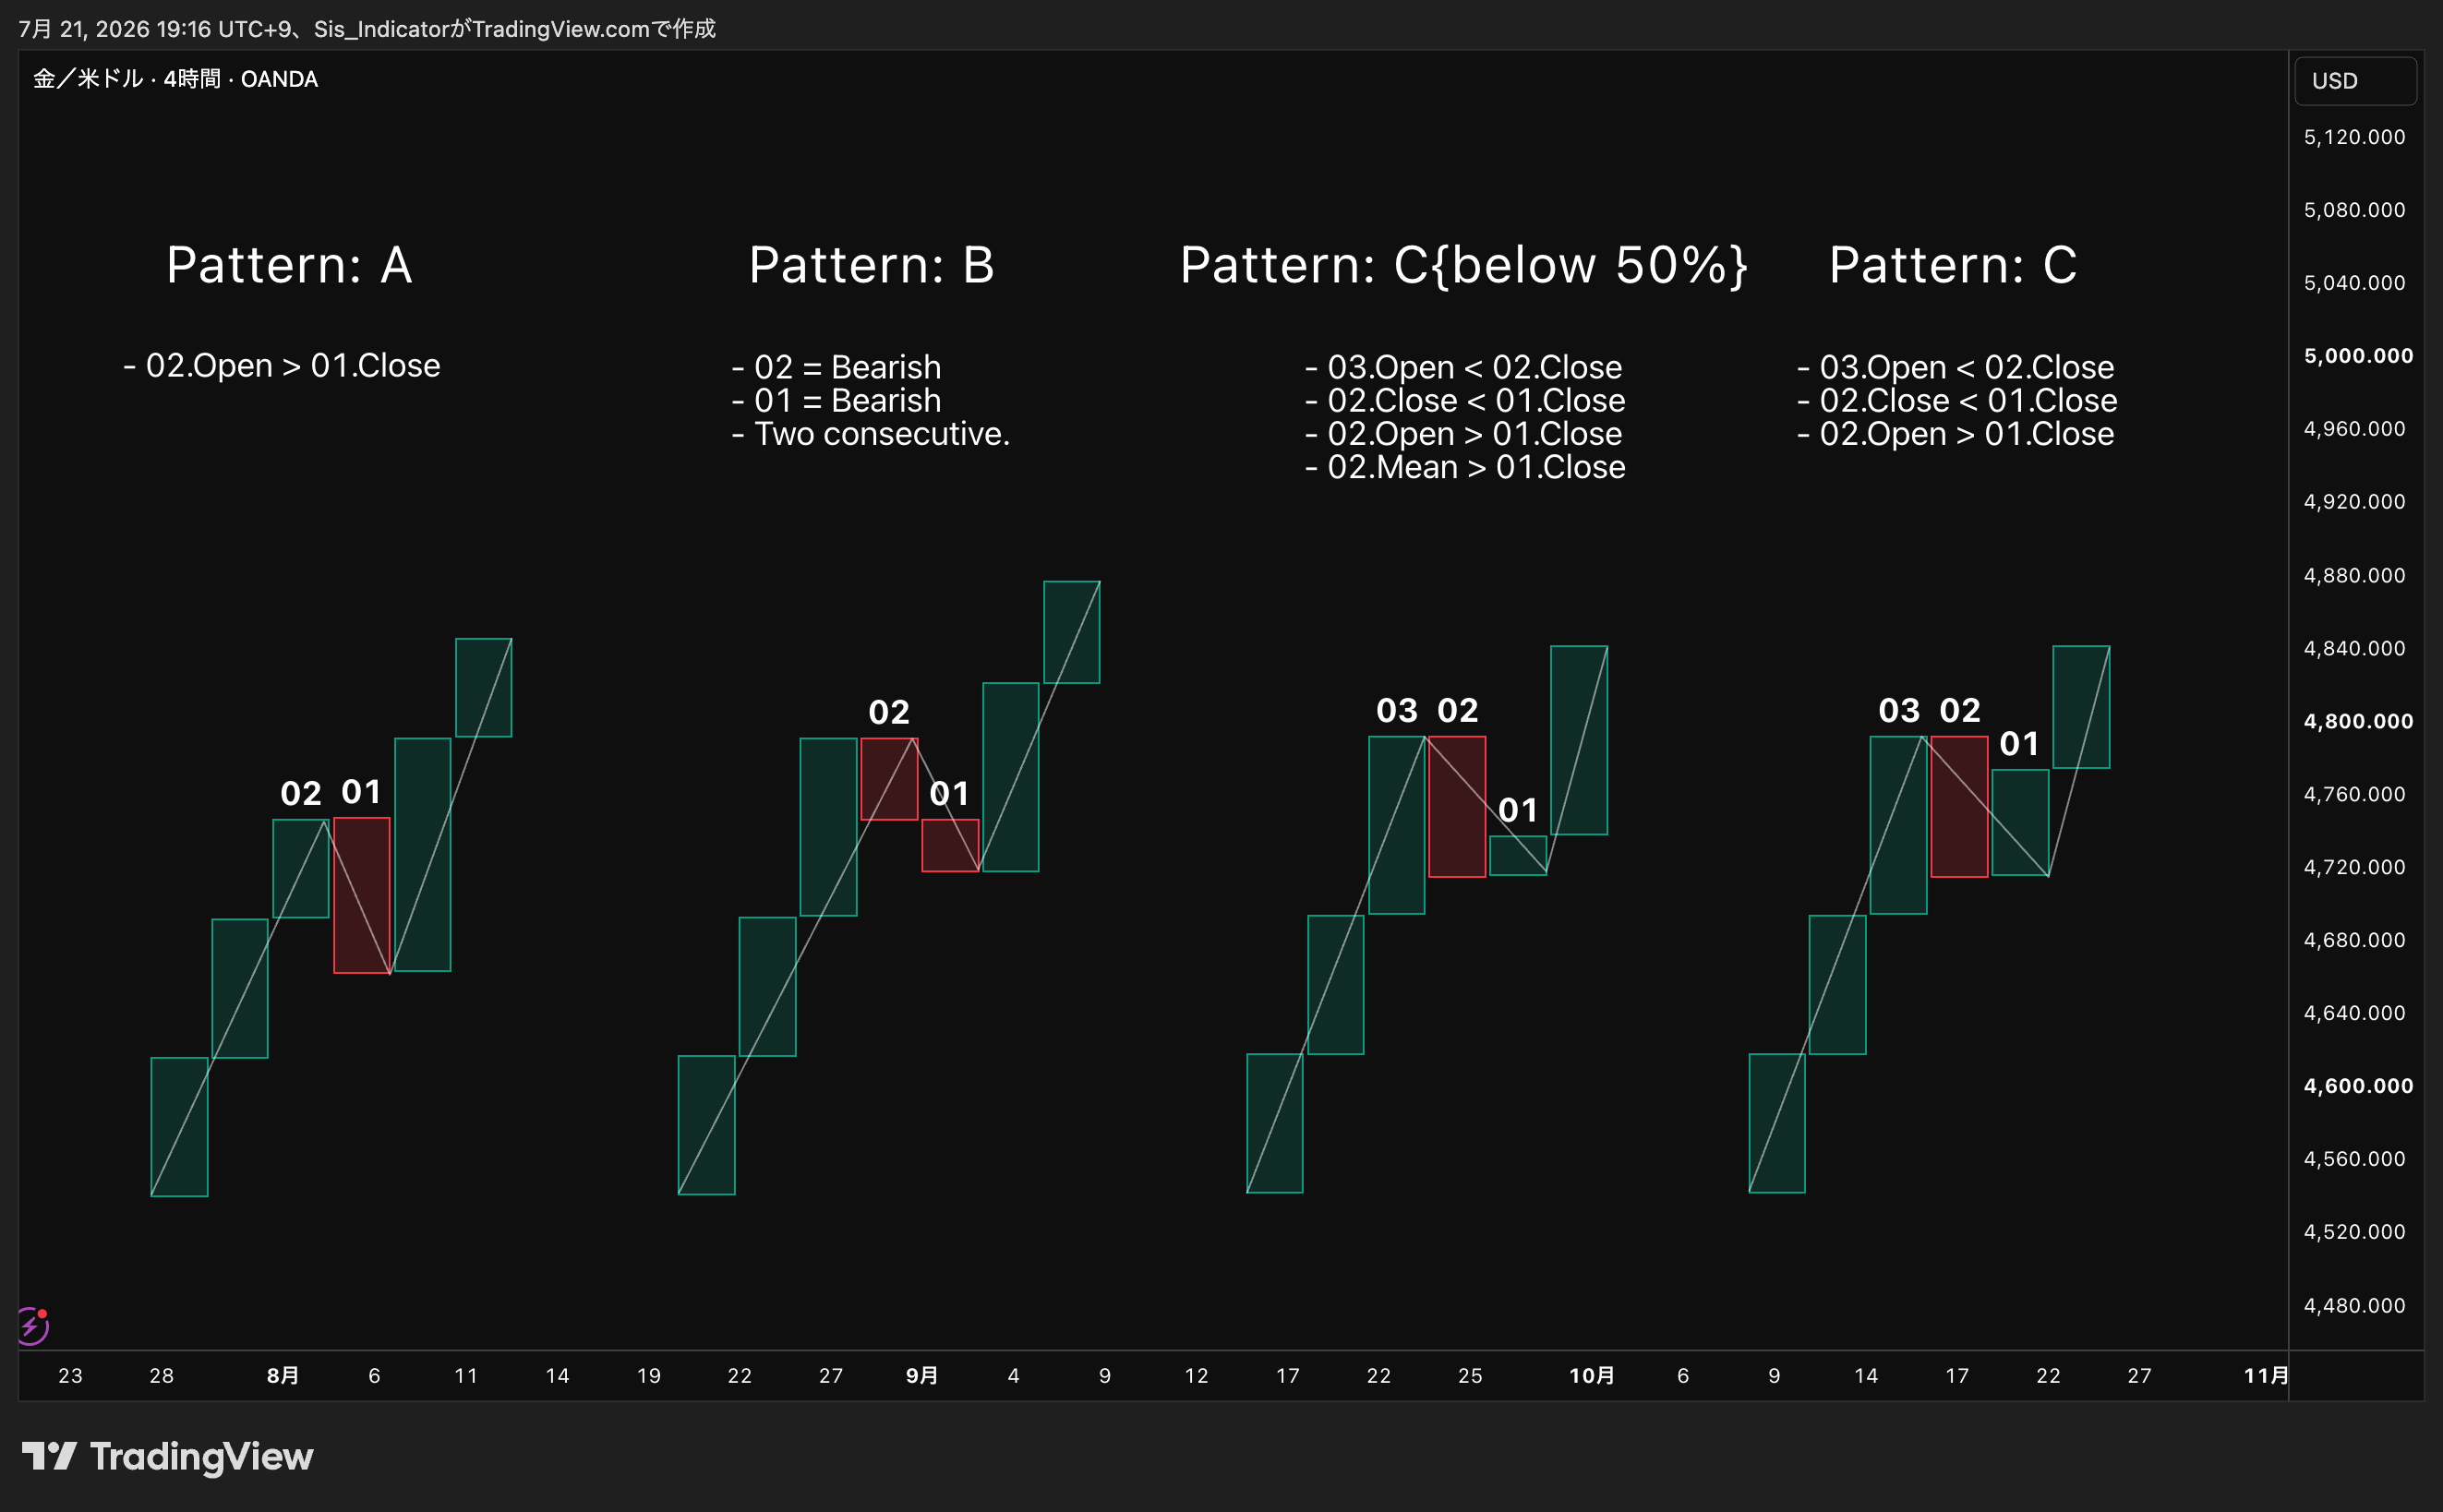This screenshot has width=2443, height=1512.
Task: Click the 4,480.000 price label
Action: 2354,1305
